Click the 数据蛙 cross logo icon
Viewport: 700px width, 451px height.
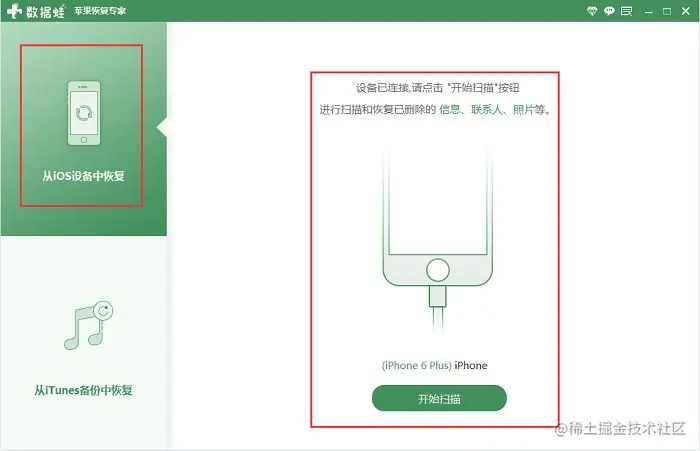(x=14, y=11)
